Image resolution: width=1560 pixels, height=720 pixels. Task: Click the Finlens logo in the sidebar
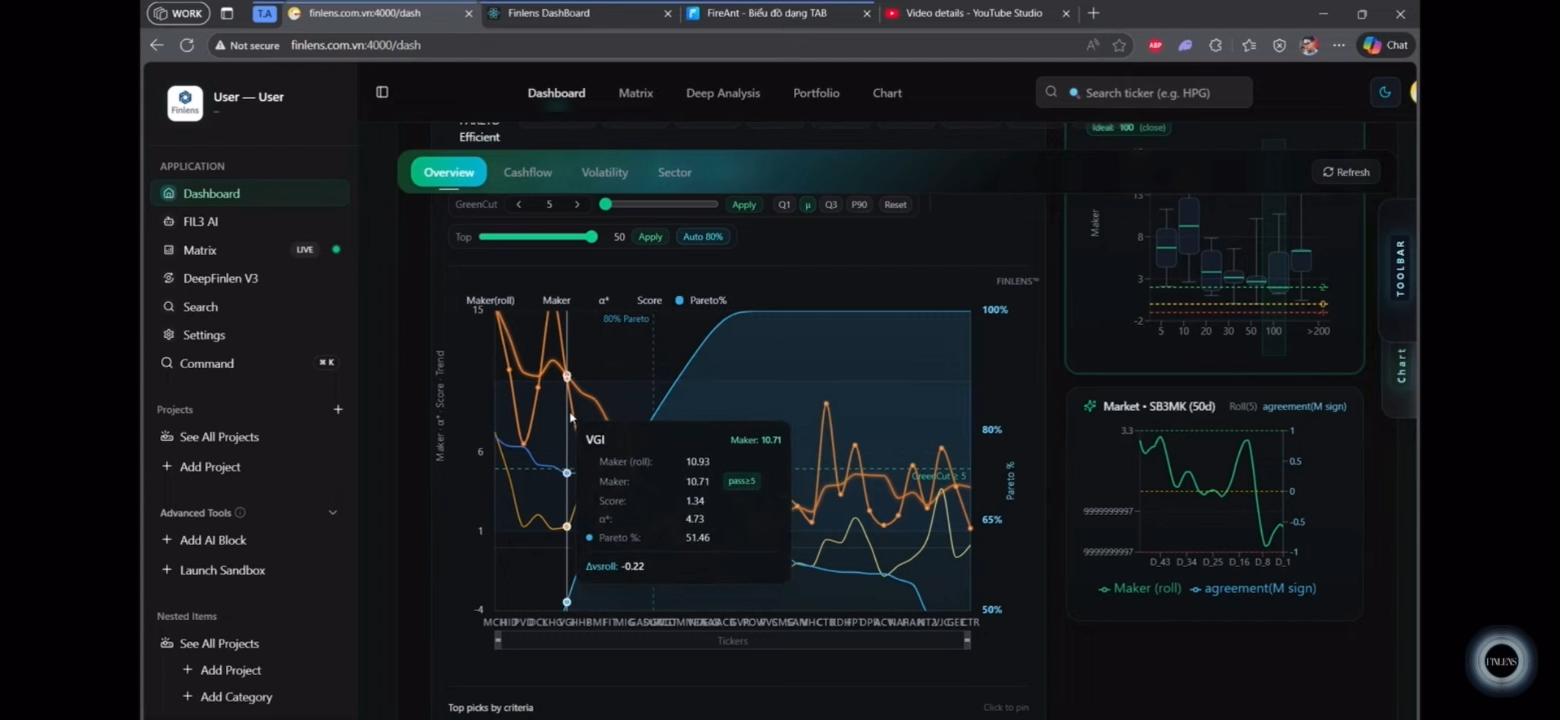tap(185, 103)
